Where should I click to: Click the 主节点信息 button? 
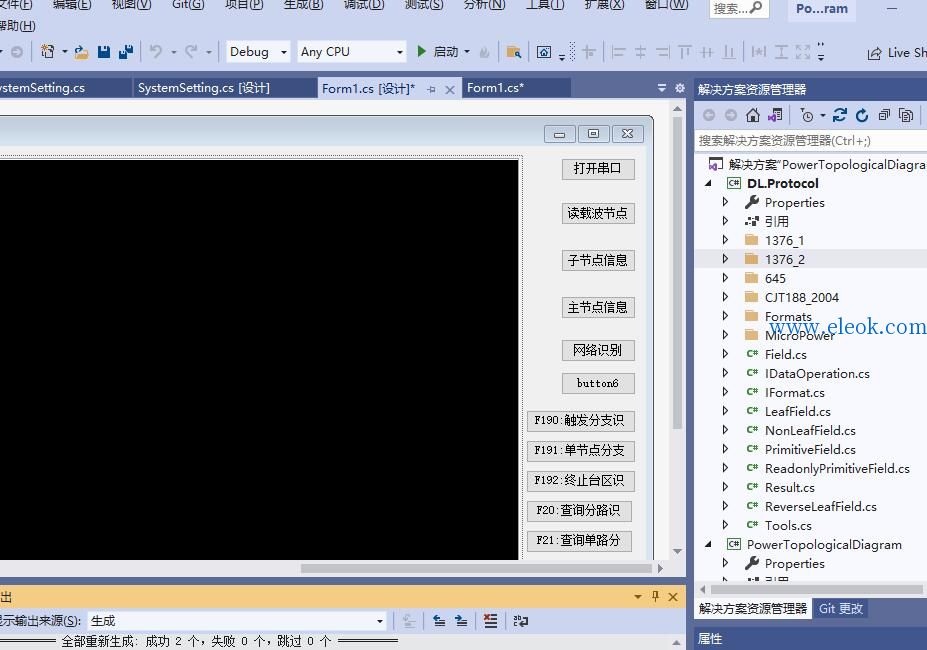598,308
